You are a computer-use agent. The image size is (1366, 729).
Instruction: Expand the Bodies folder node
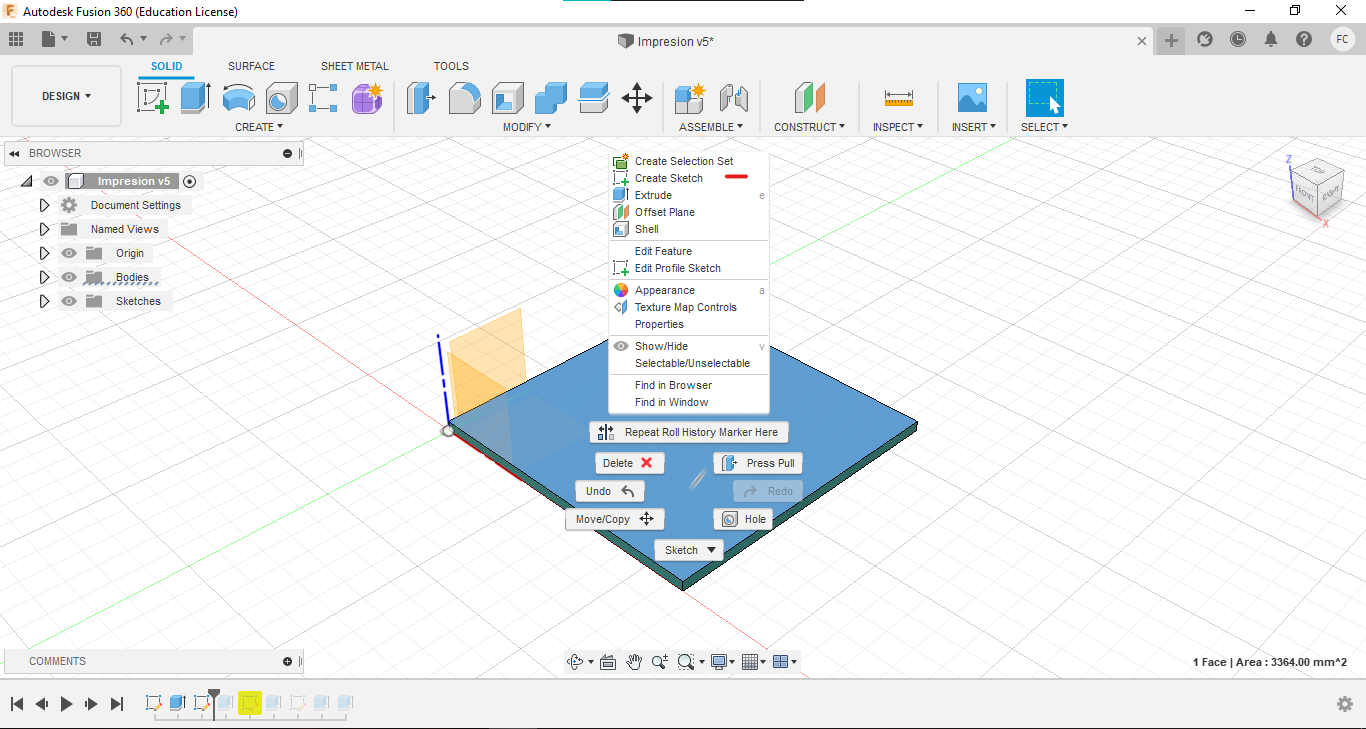point(44,277)
